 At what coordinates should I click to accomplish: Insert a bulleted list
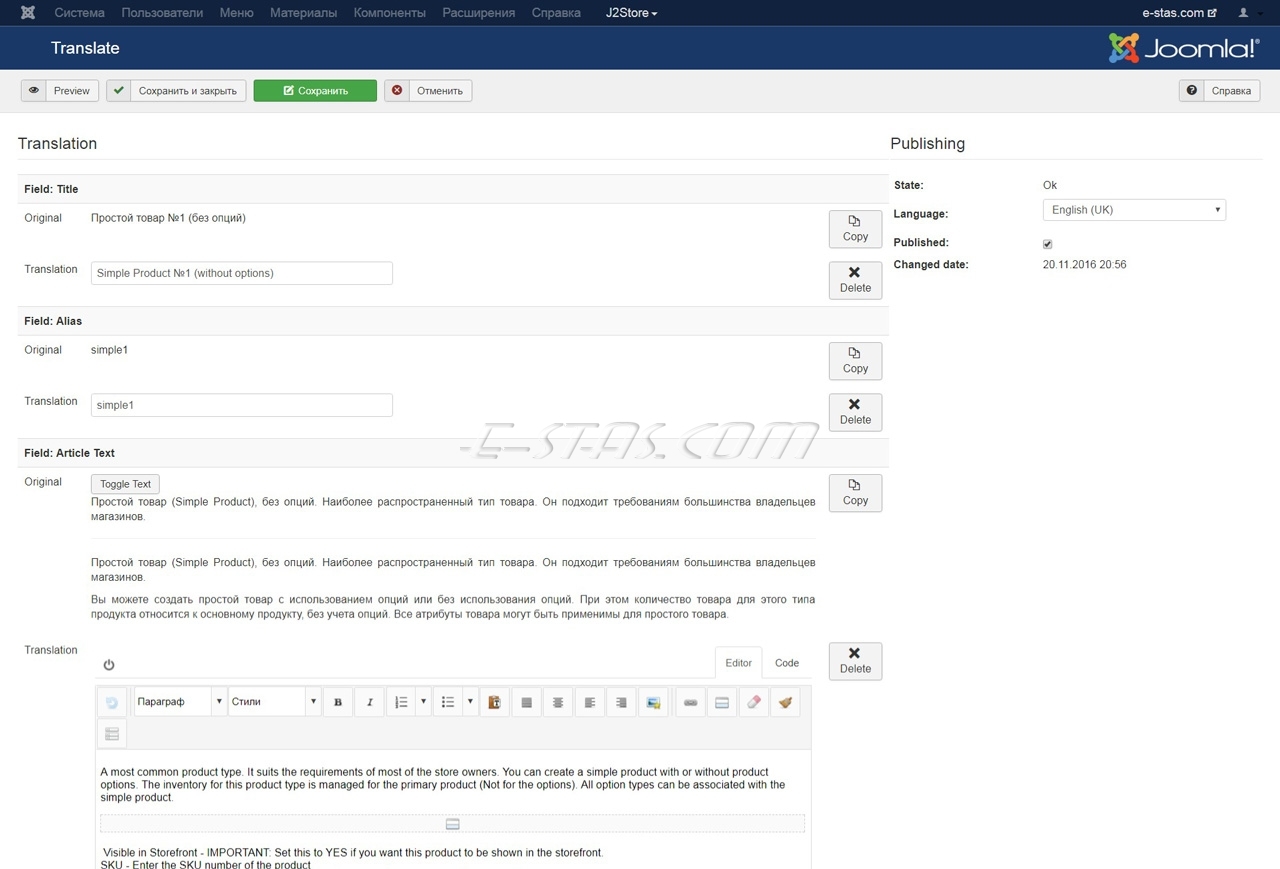448,702
